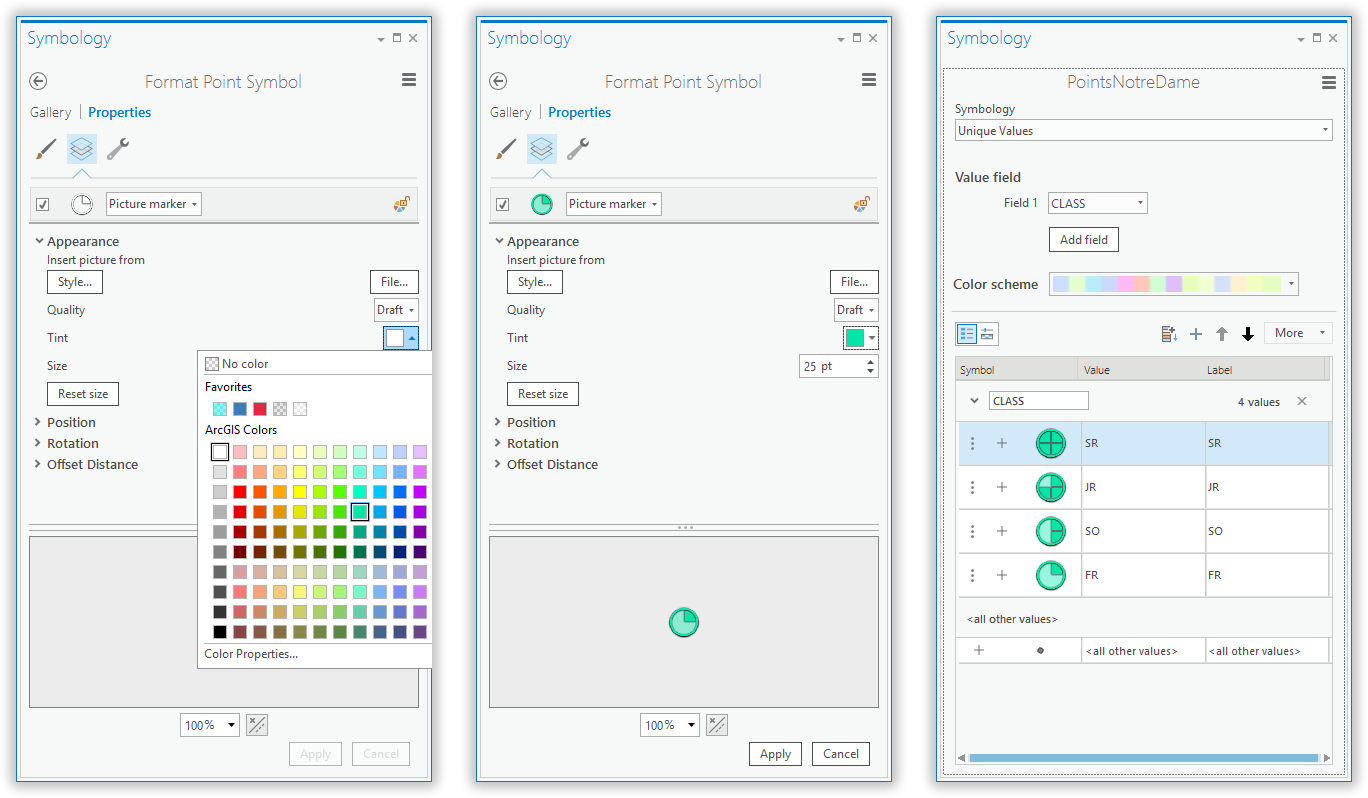Image resolution: width=1368 pixels, height=798 pixels.
Task: Pick the black swatch in ArcGIS Colors
Action: [220, 632]
